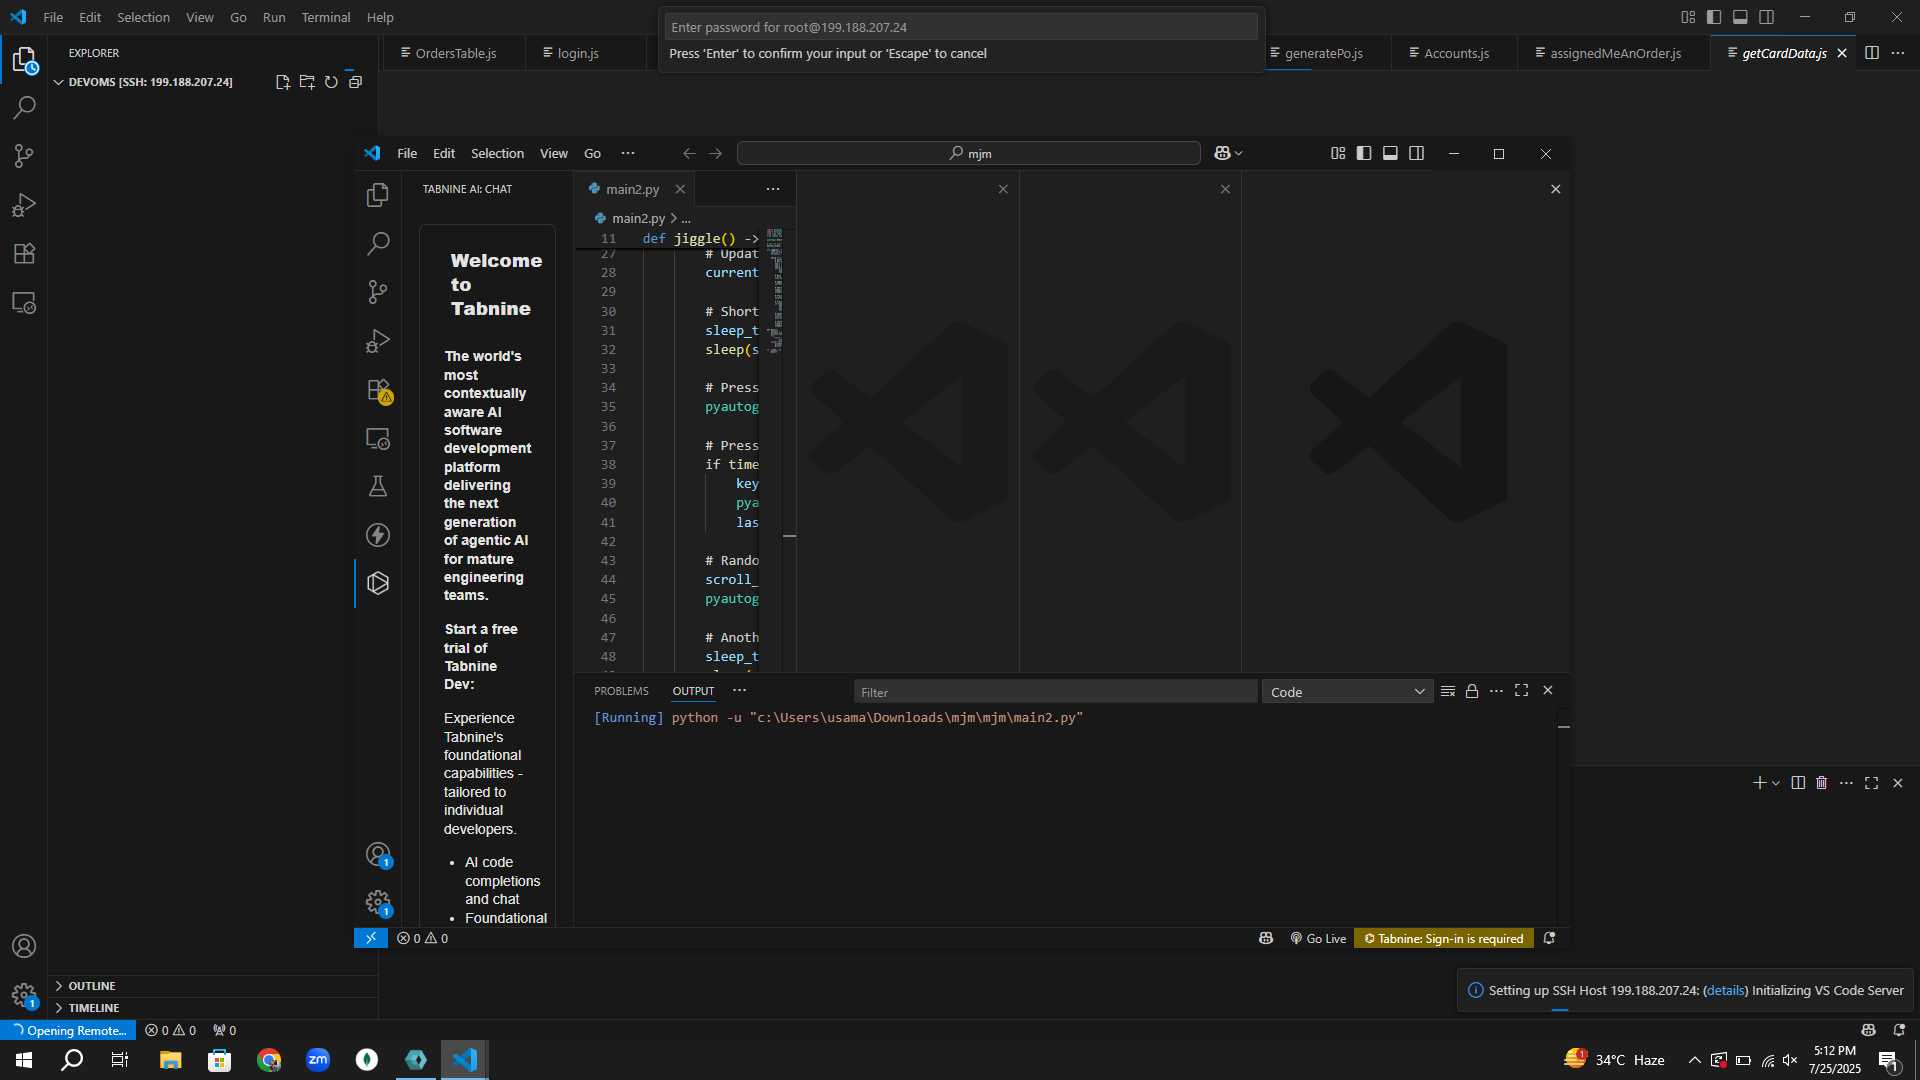Click New Folder icon in DEVOMS explorer
Viewport: 1920px width, 1080px height.
click(x=307, y=82)
